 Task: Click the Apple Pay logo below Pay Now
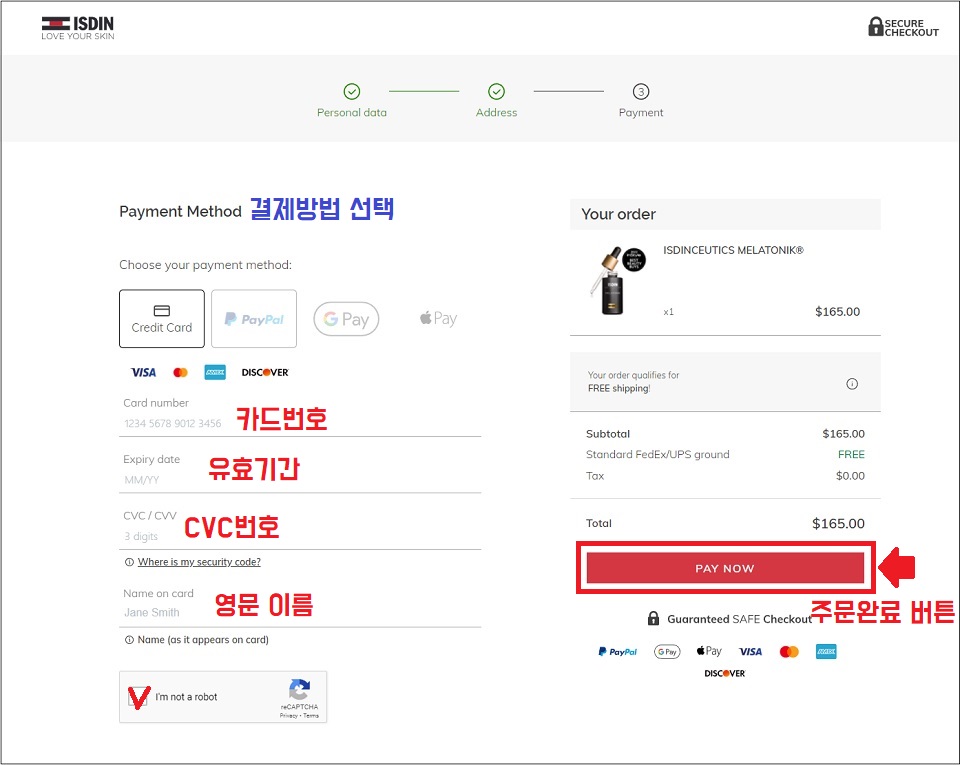(709, 651)
